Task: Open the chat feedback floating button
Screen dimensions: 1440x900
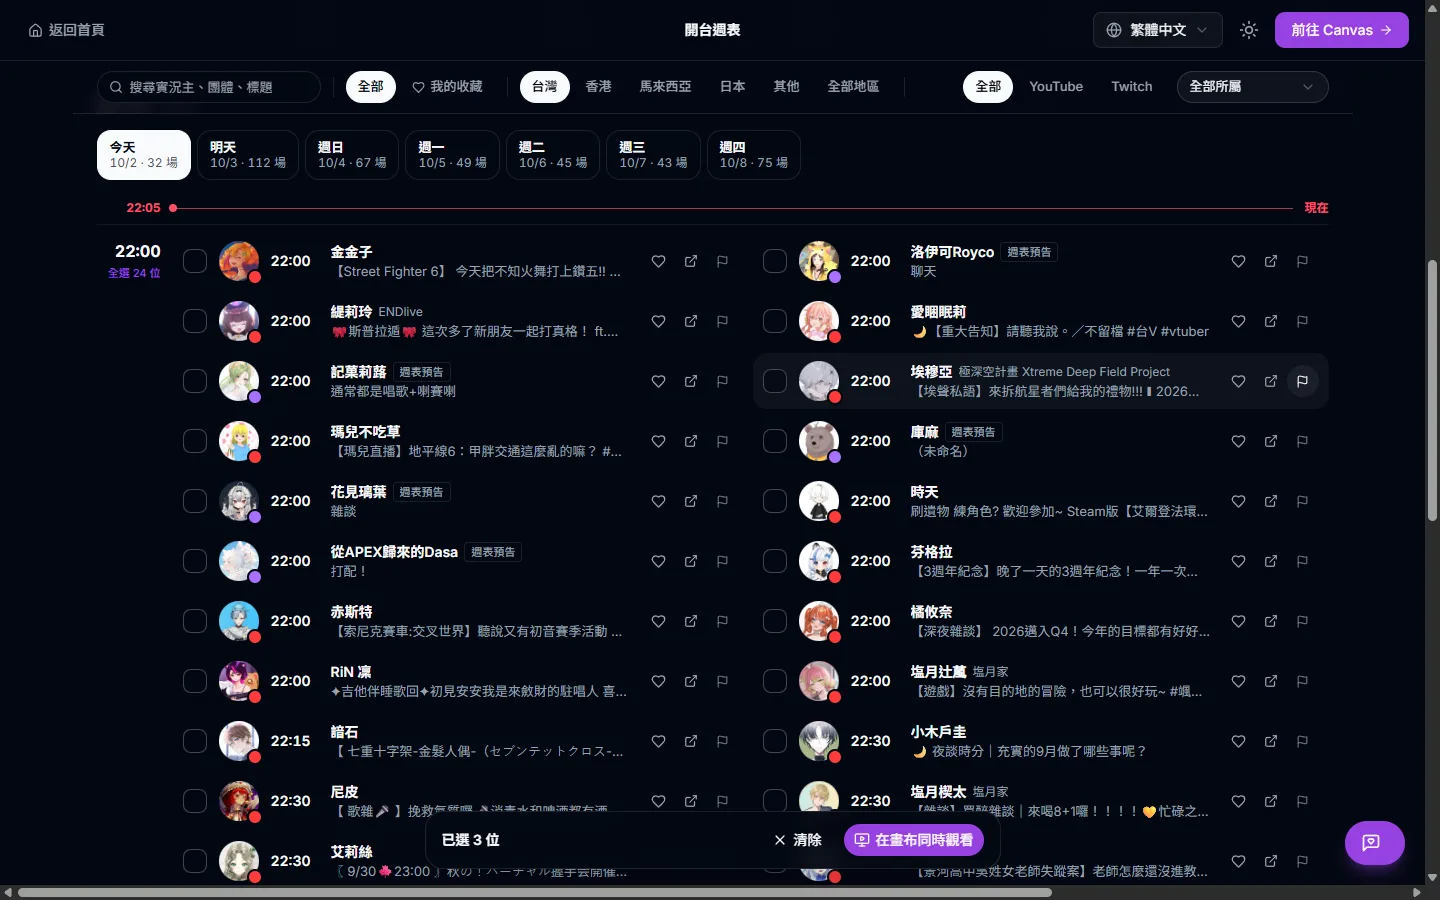Action: coord(1375,842)
